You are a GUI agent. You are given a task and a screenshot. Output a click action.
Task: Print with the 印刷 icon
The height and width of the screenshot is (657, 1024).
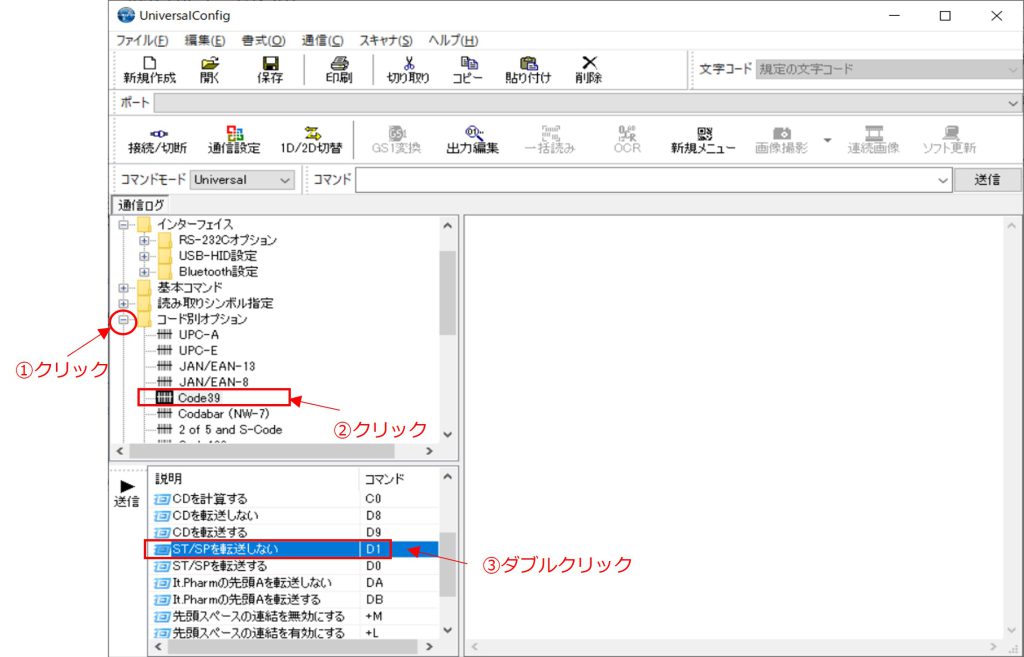(339, 70)
